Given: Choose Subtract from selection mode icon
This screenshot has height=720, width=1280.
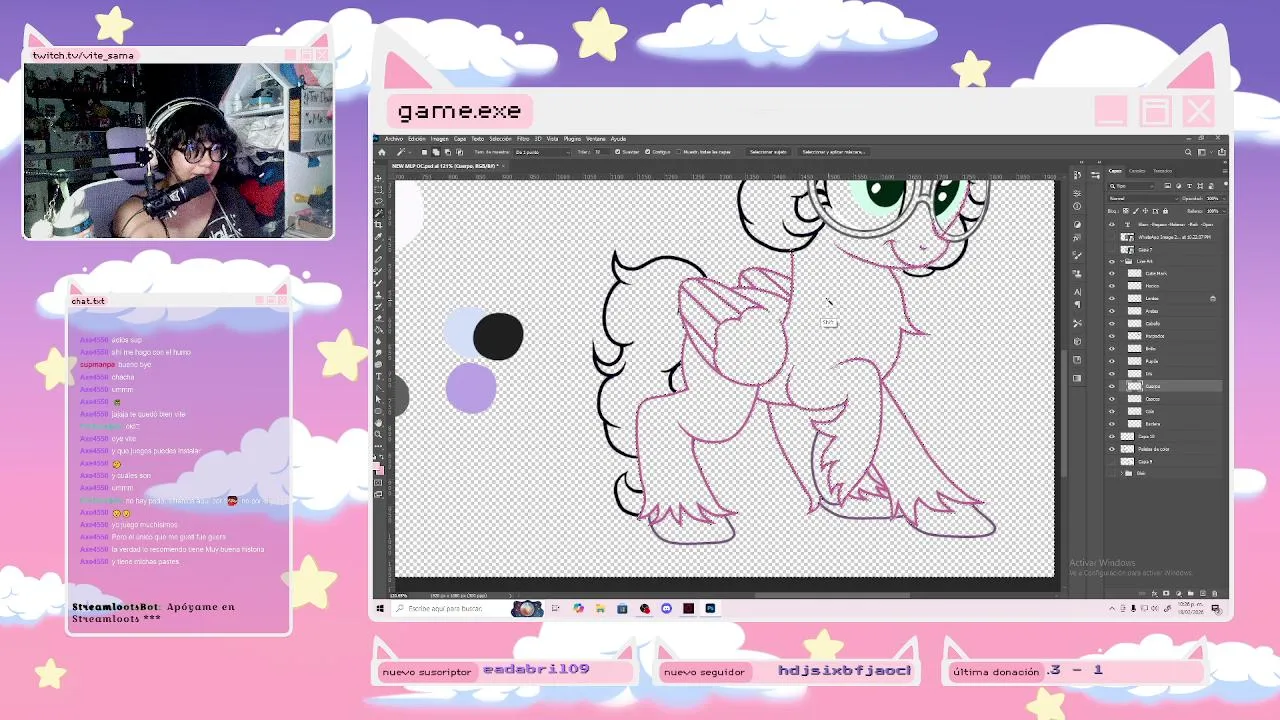Looking at the screenshot, I should pos(448,152).
